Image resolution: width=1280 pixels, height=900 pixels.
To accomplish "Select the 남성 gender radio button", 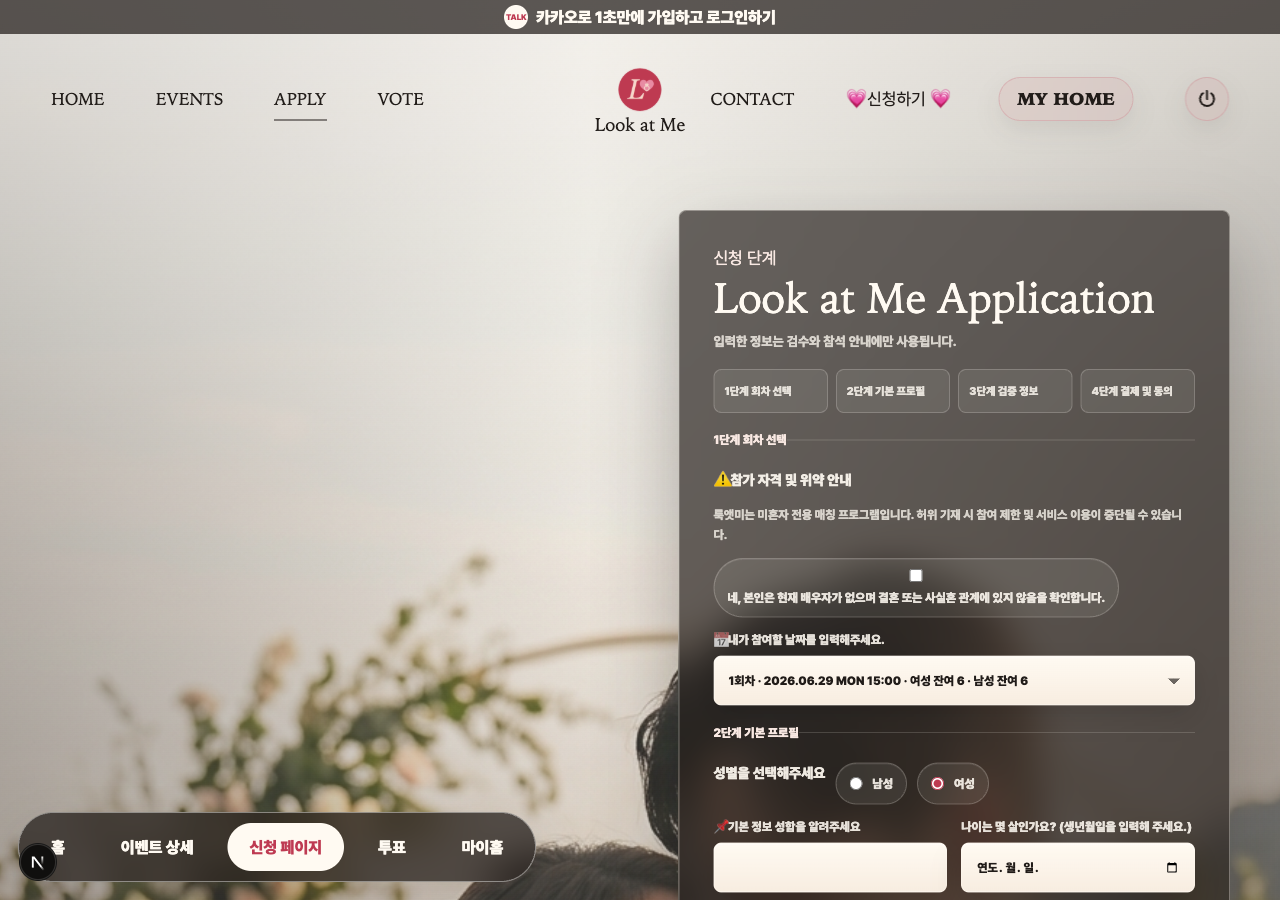I will (x=856, y=784).
